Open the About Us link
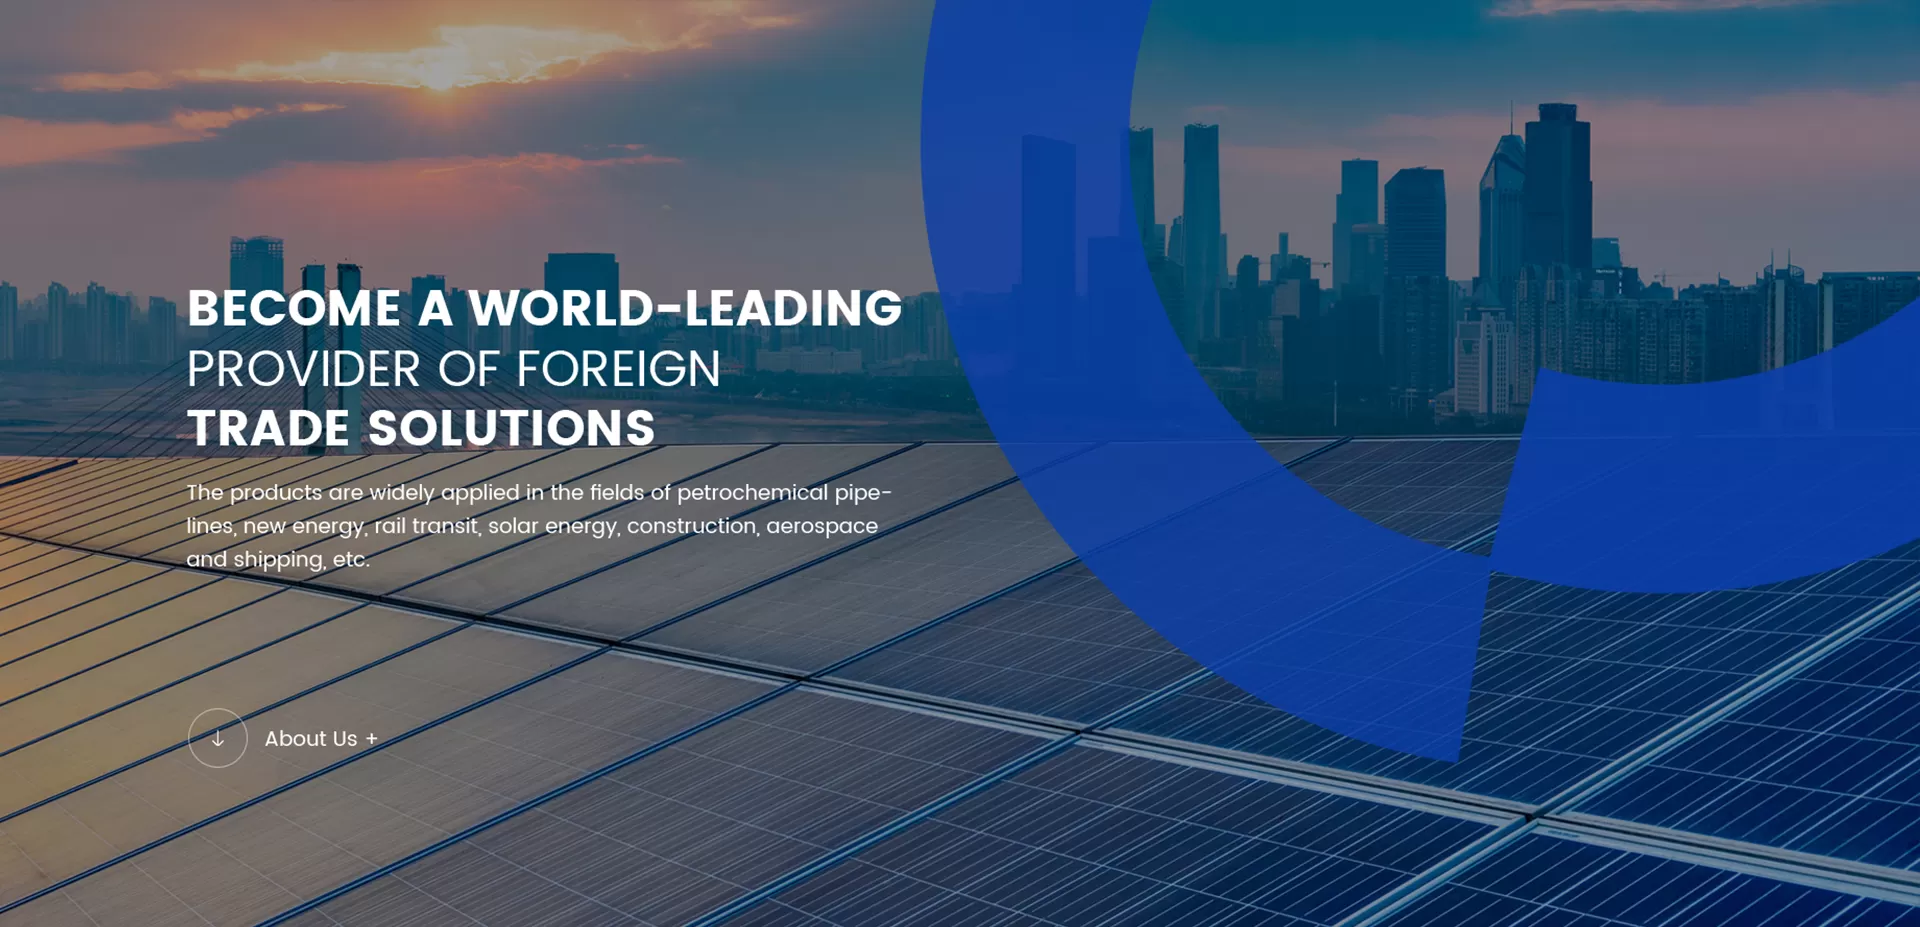1920x927 pixels. [x=310, y=739]
